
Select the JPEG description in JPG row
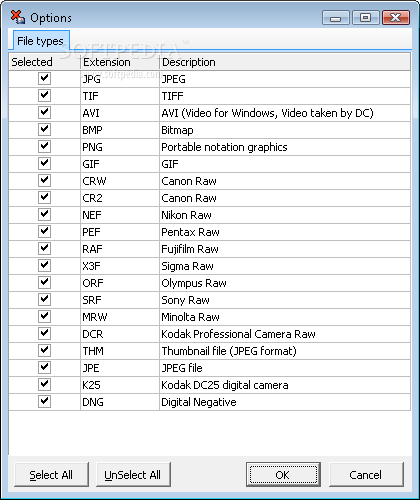coord(174,79)
